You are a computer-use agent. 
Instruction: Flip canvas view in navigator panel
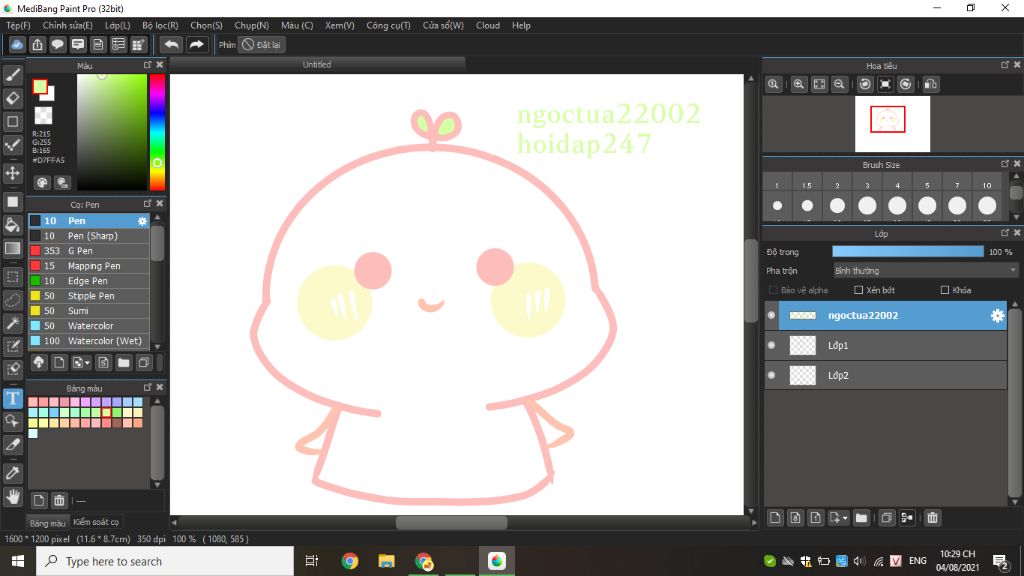pos(931,84)
